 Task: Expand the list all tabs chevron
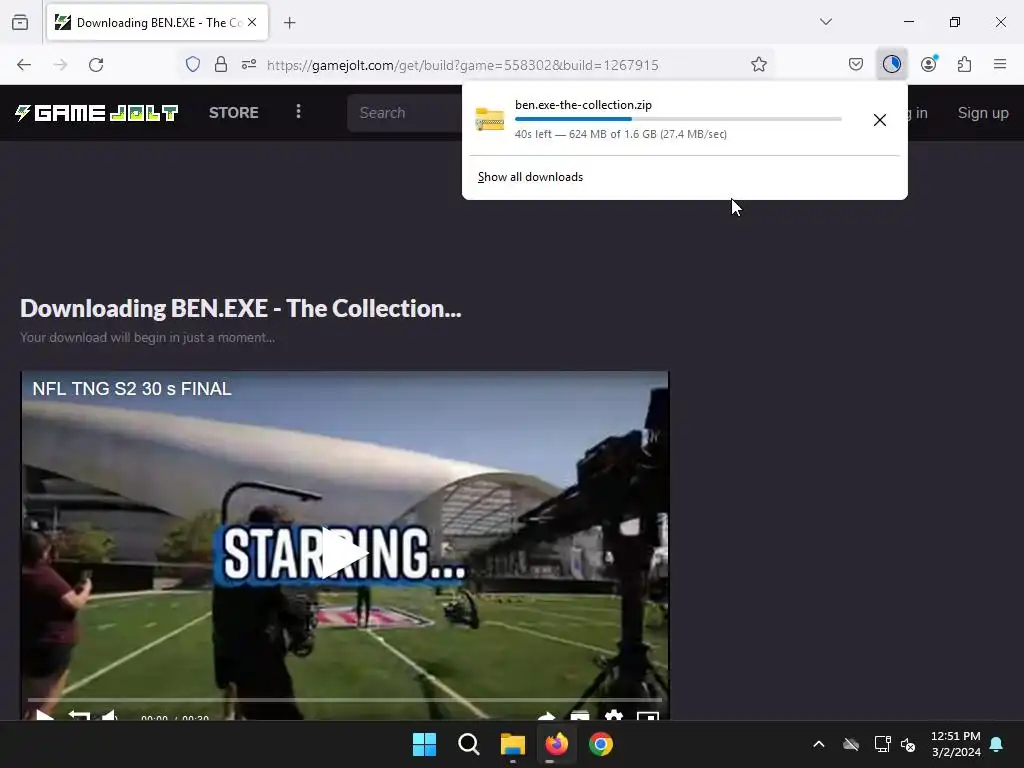[x=825, y=22]
